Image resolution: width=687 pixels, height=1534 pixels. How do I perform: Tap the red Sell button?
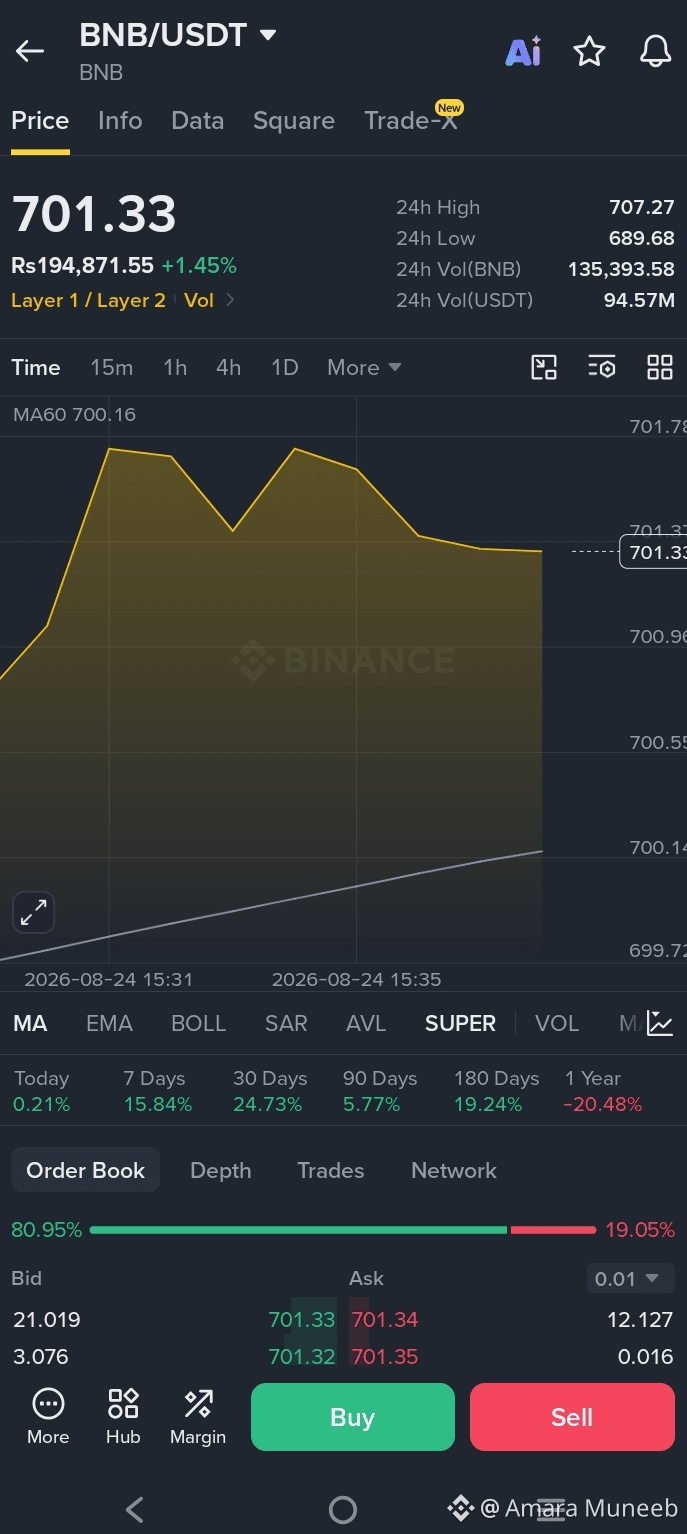[x=572, y=1417]
